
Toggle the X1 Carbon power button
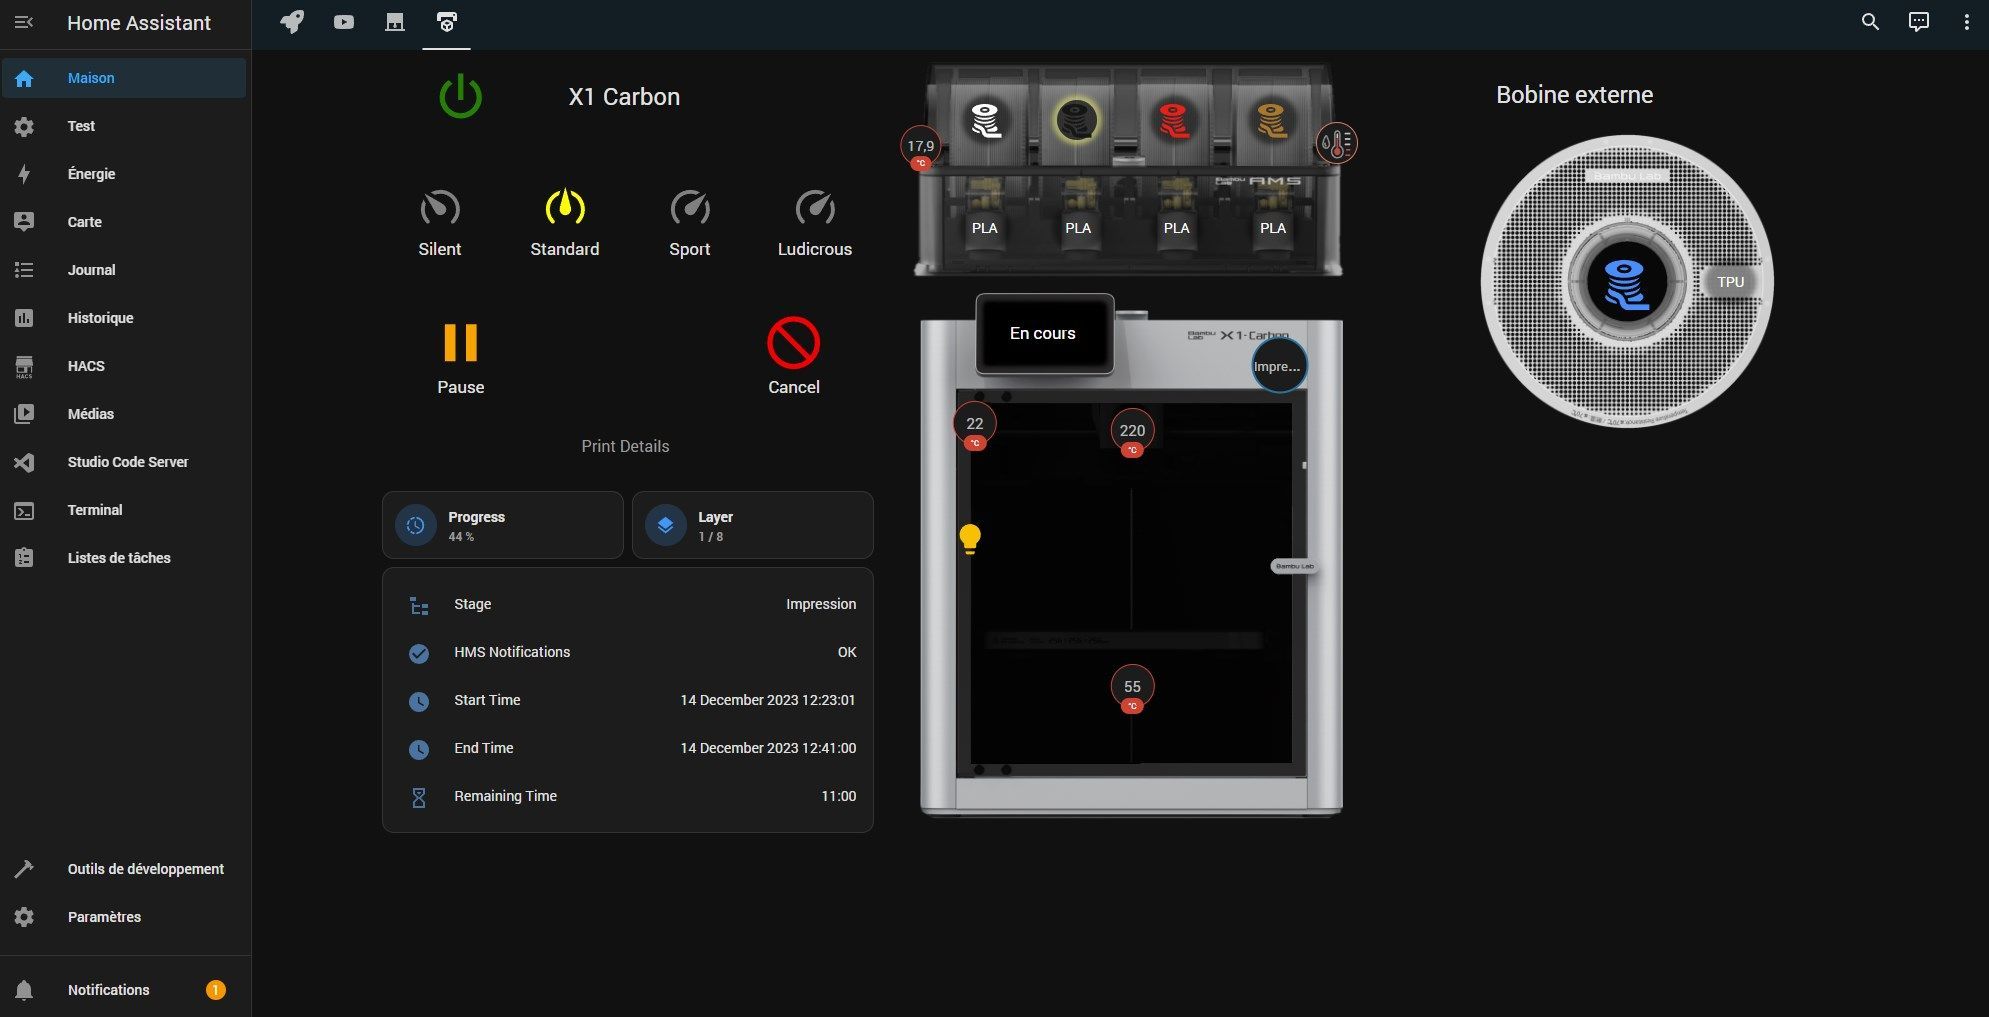coord(461,97)
